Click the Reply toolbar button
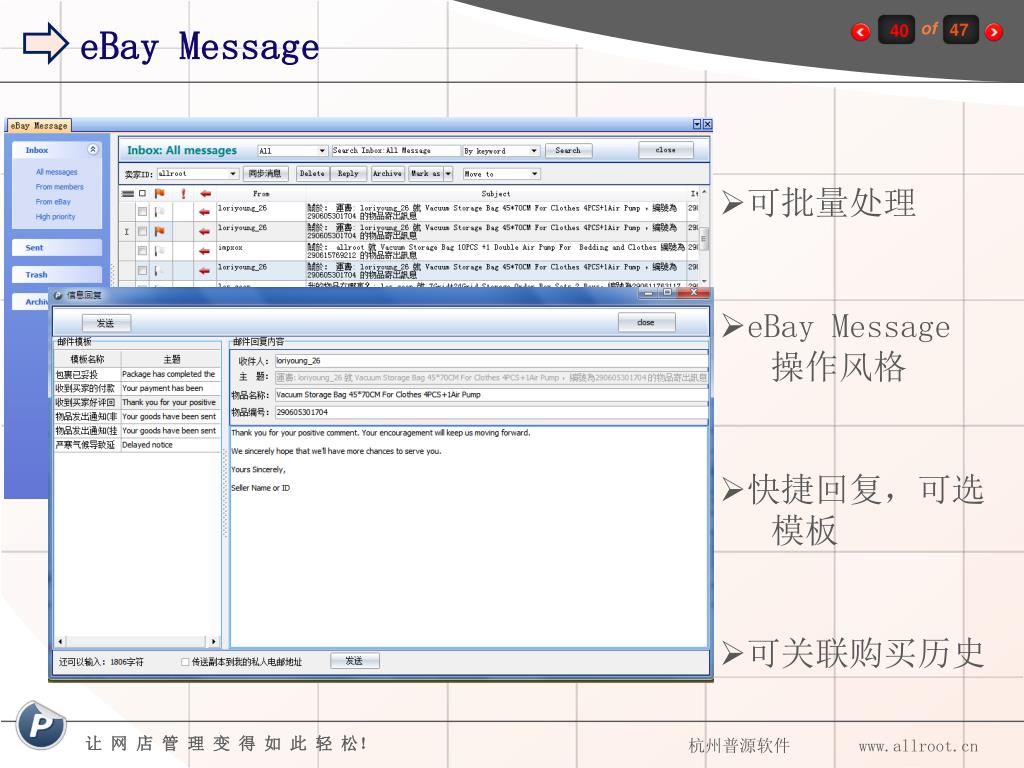The height and width of the screenshot is (768, 1024). [348, 174]
